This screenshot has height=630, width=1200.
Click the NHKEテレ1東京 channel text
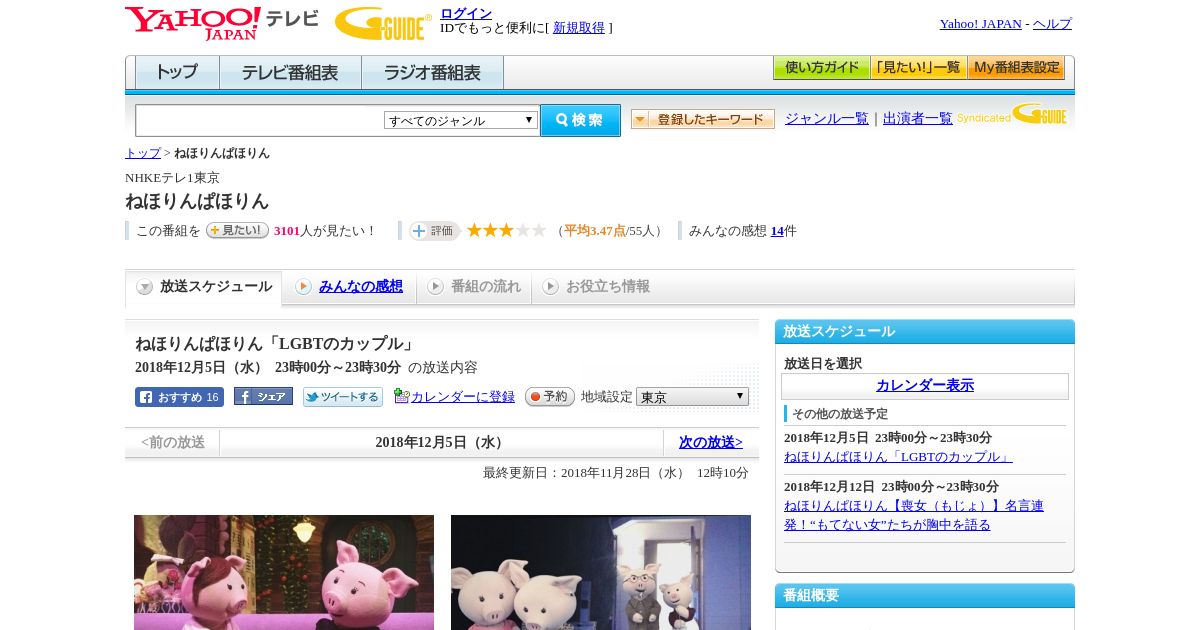[172, 178]
